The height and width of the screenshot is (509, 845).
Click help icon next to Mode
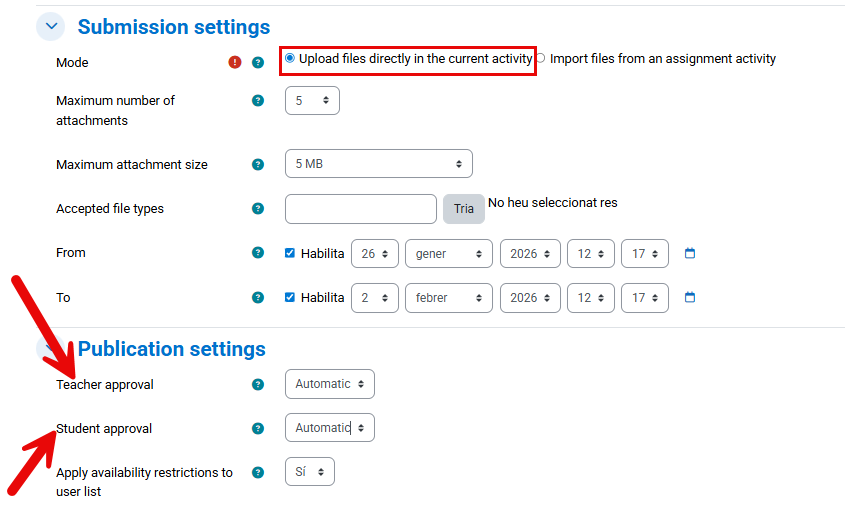(x=258, y=62)
